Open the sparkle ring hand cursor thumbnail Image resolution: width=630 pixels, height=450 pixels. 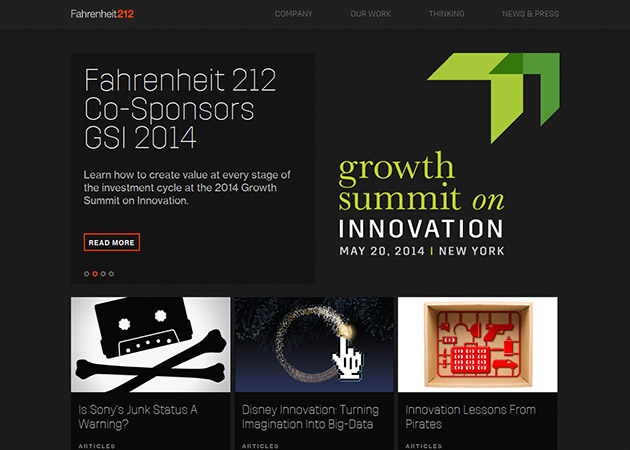click(314, 345)
